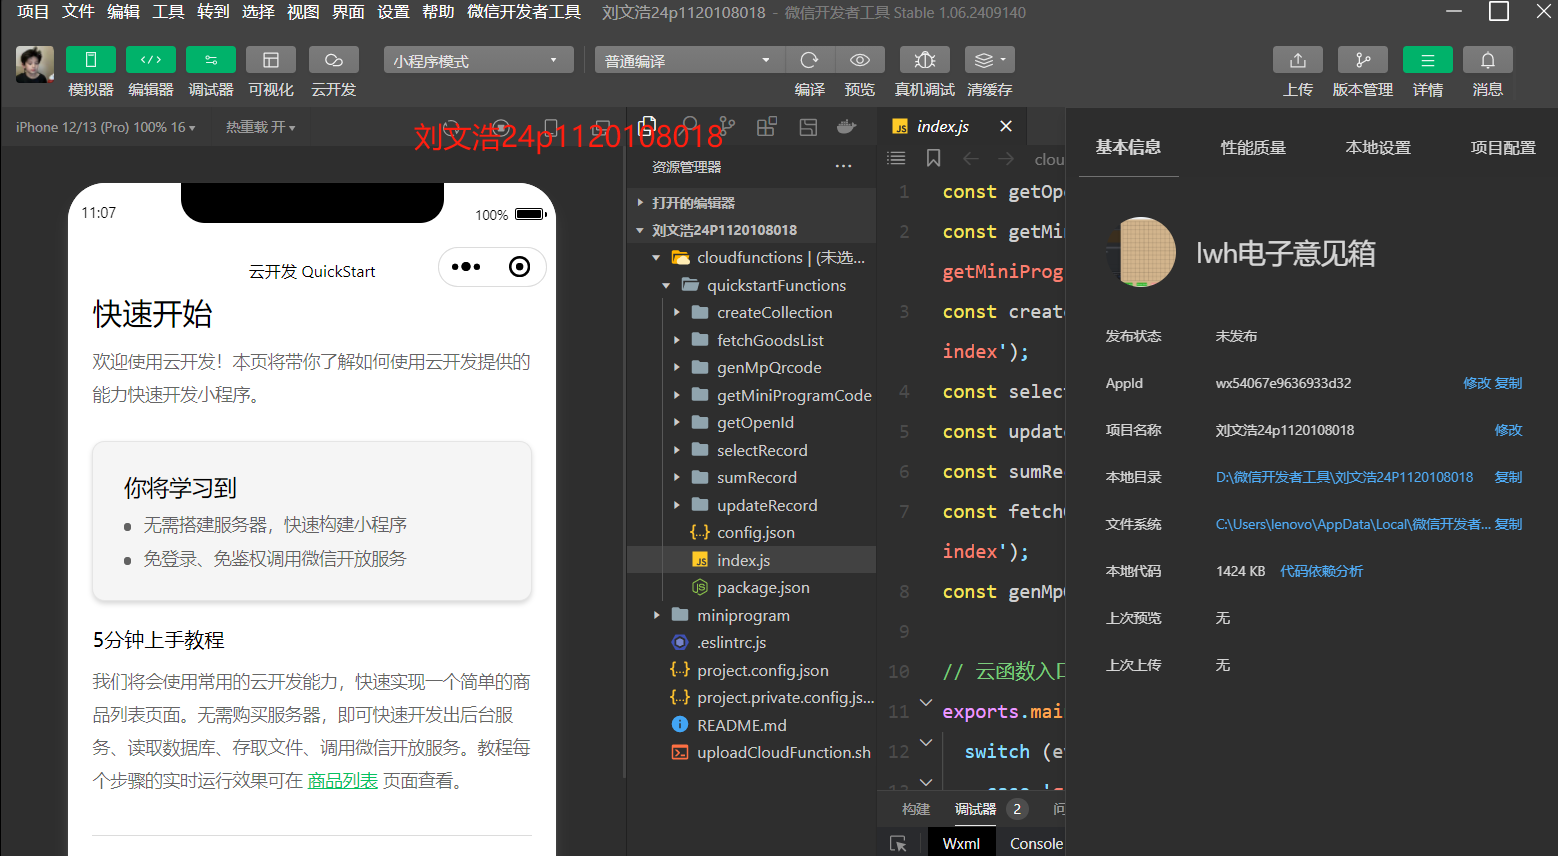Expand the miniprogram folder
Viewport: 1558px width, 856px height.
pos(656,615)
